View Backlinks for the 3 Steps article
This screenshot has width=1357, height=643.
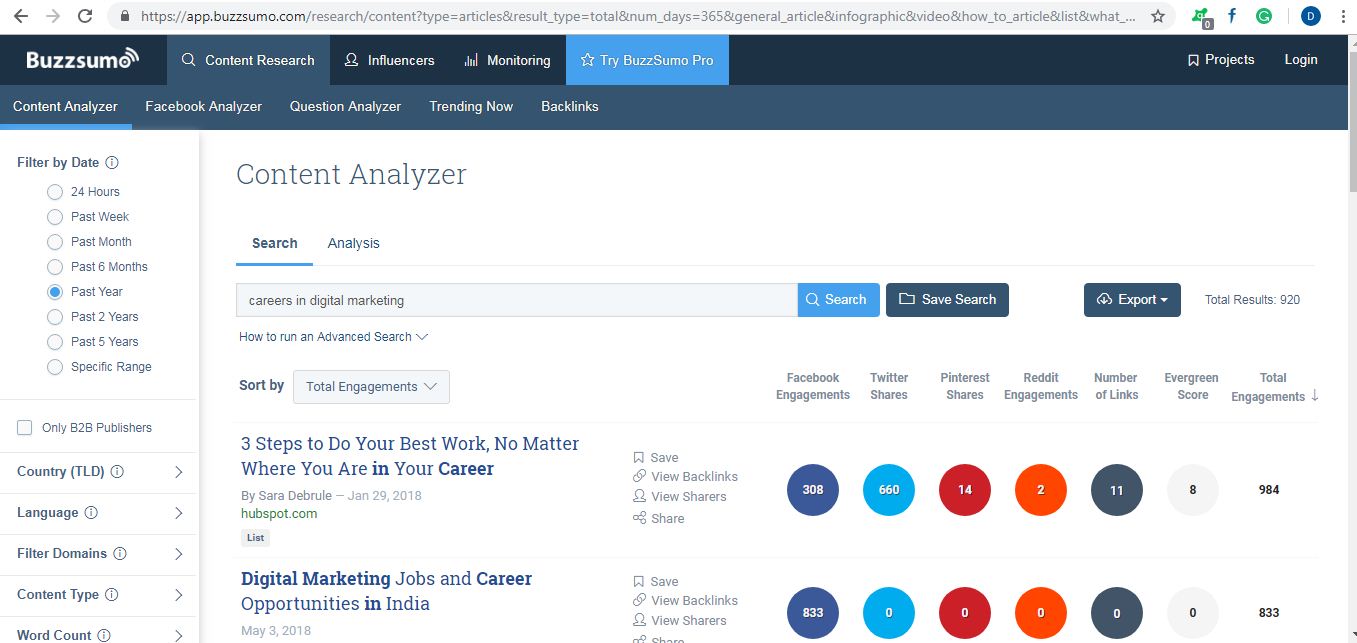coord(685,476)
